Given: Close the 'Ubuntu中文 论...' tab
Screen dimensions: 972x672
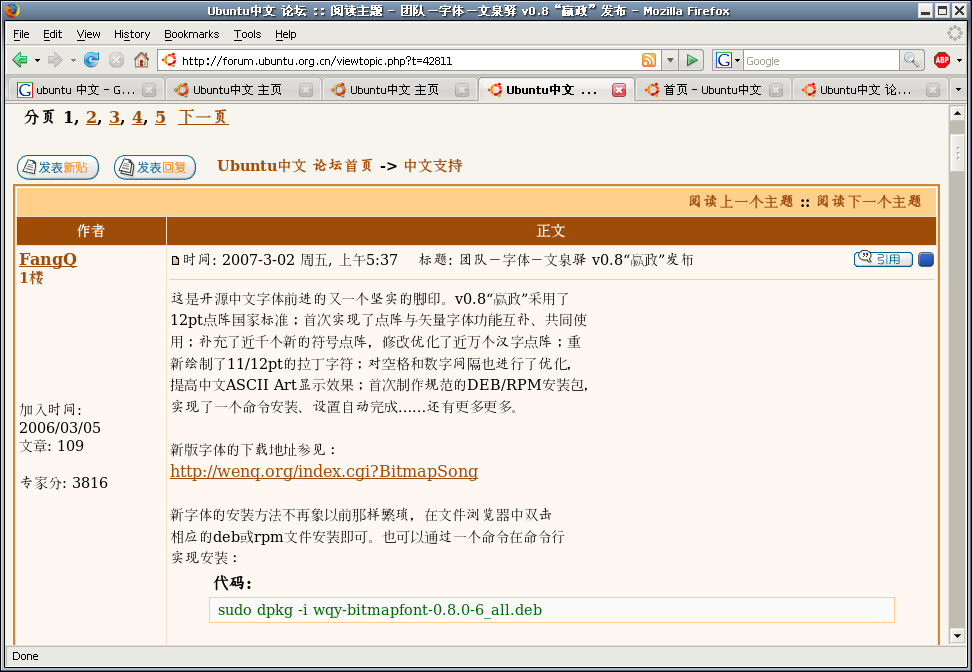Looking at the screenshot, I should 932,90.
